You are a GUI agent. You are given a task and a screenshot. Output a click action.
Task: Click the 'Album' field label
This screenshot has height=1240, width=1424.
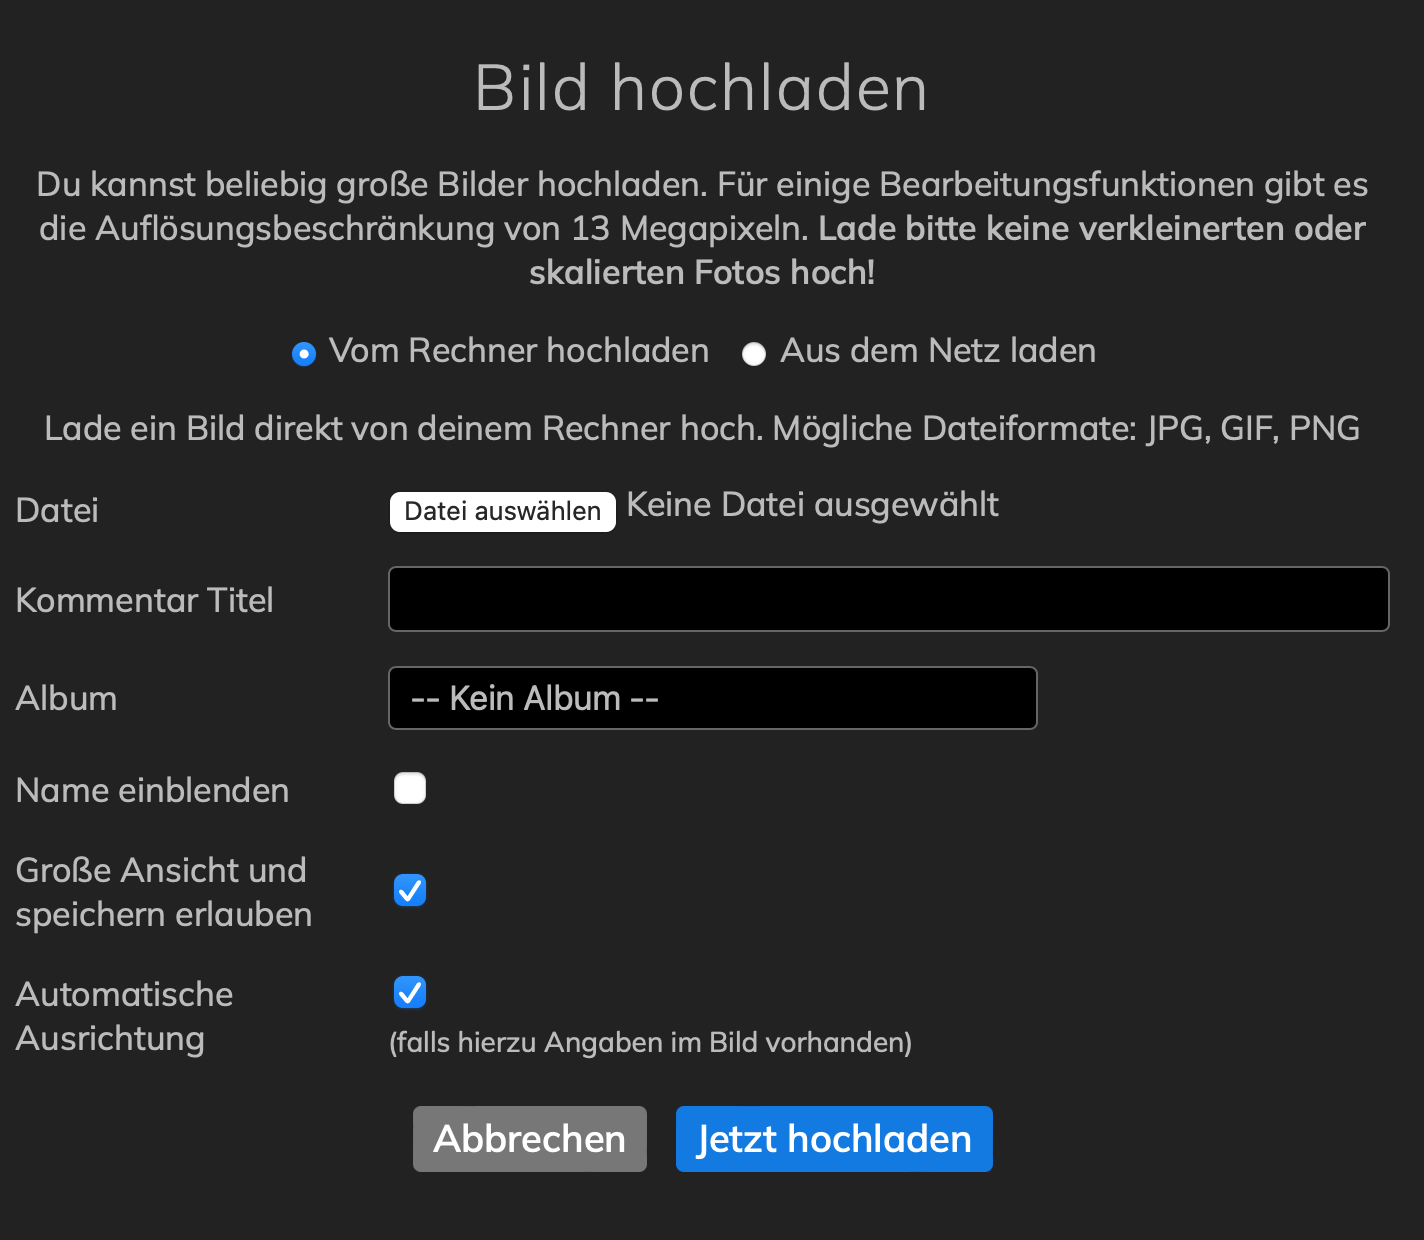click(66, 698)
